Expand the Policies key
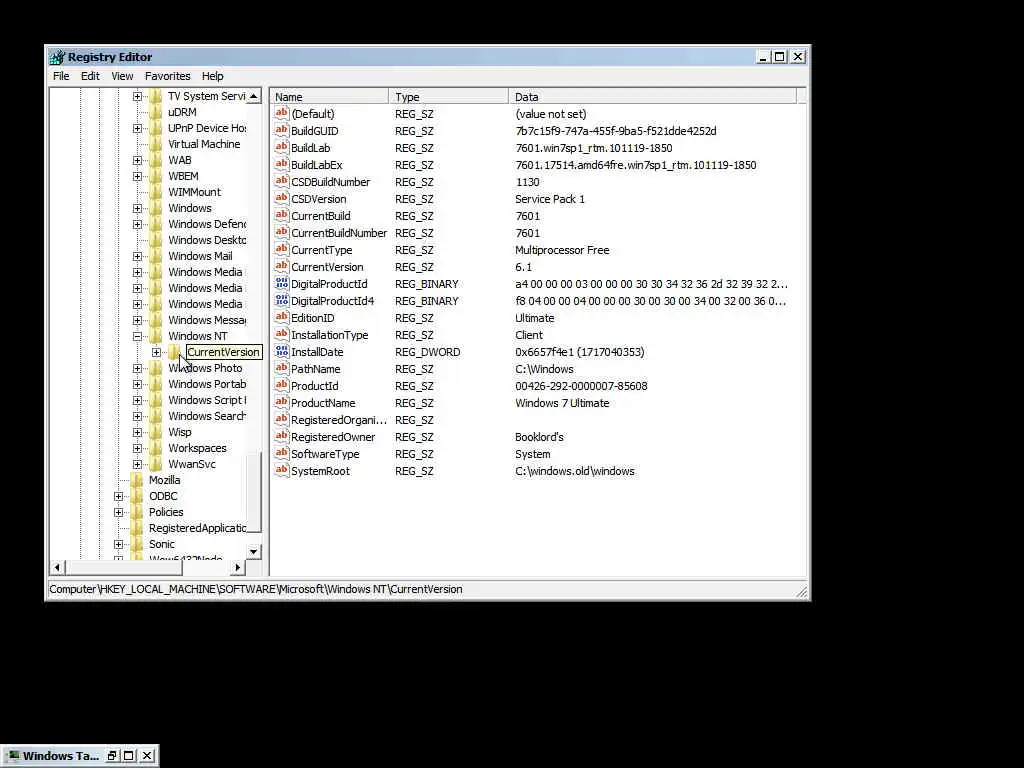1024x768 pixels. tap(118, 513)
